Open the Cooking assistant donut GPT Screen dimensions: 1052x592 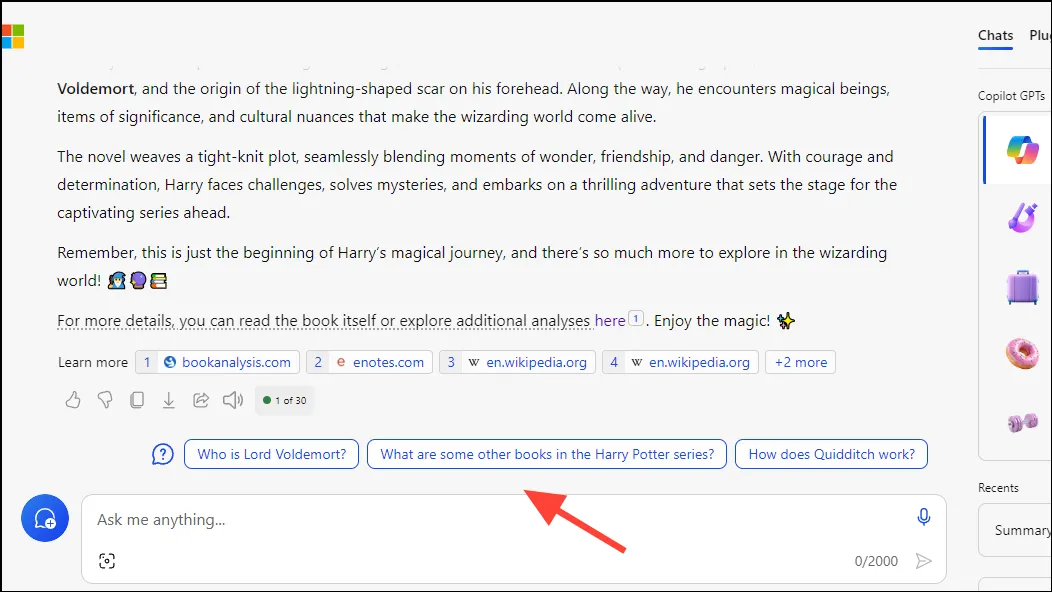[x=1022, y=353]
